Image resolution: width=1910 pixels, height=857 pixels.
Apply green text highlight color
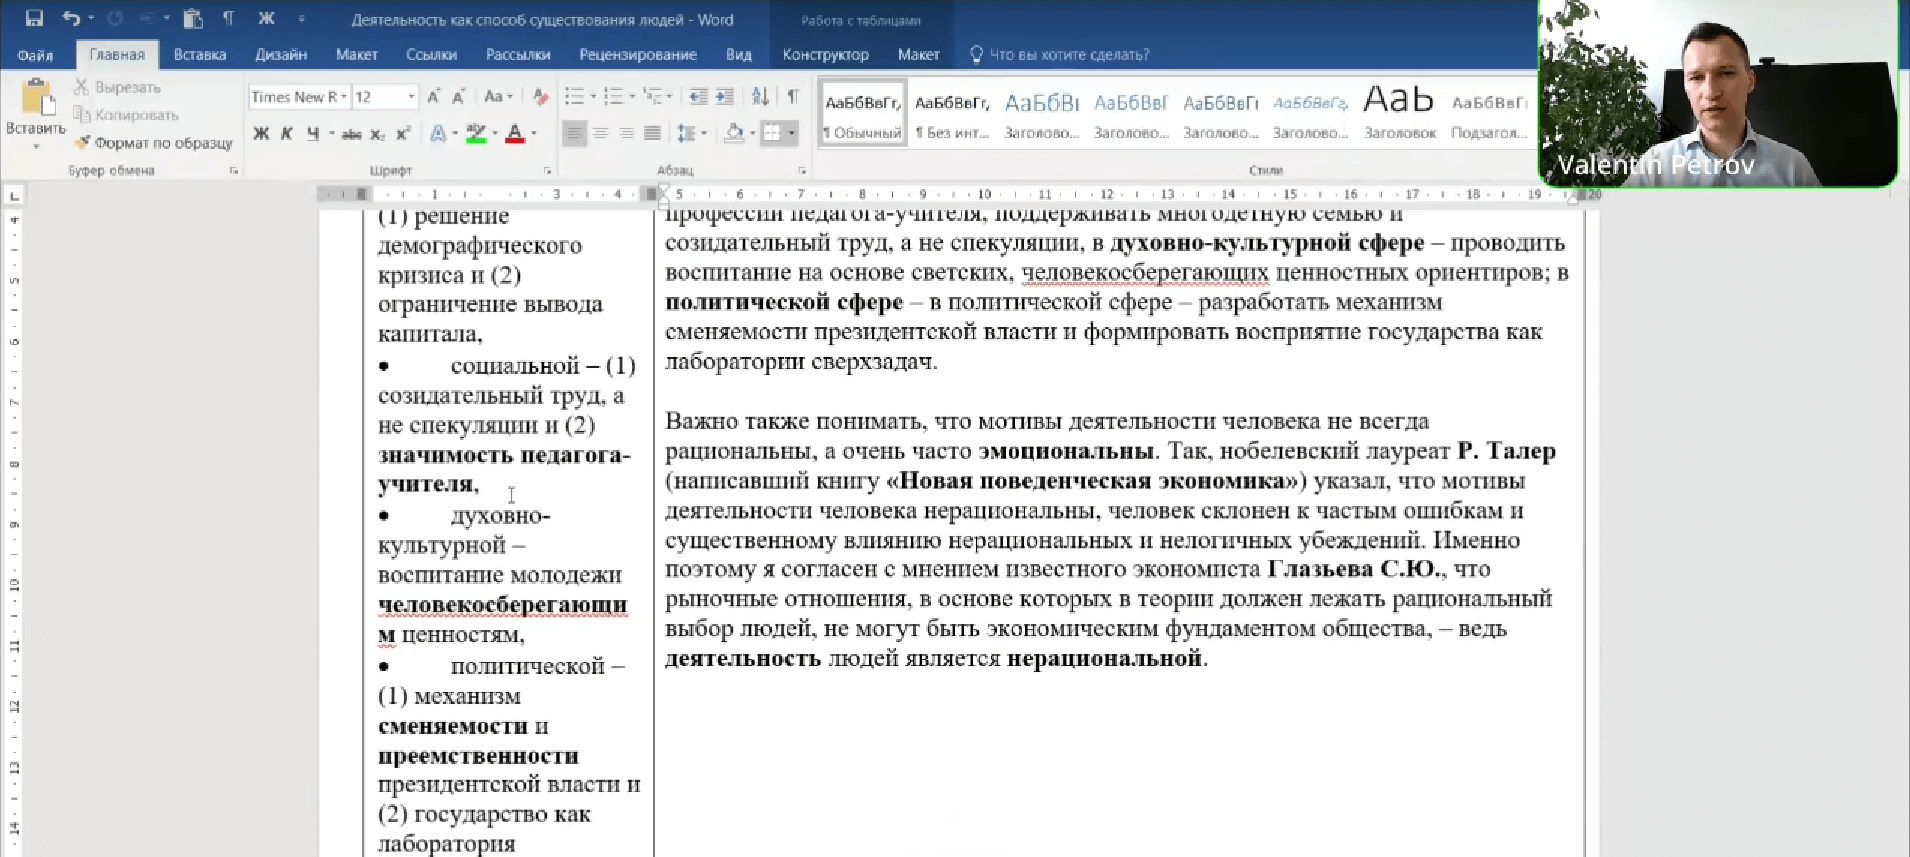tap(476, 133)
